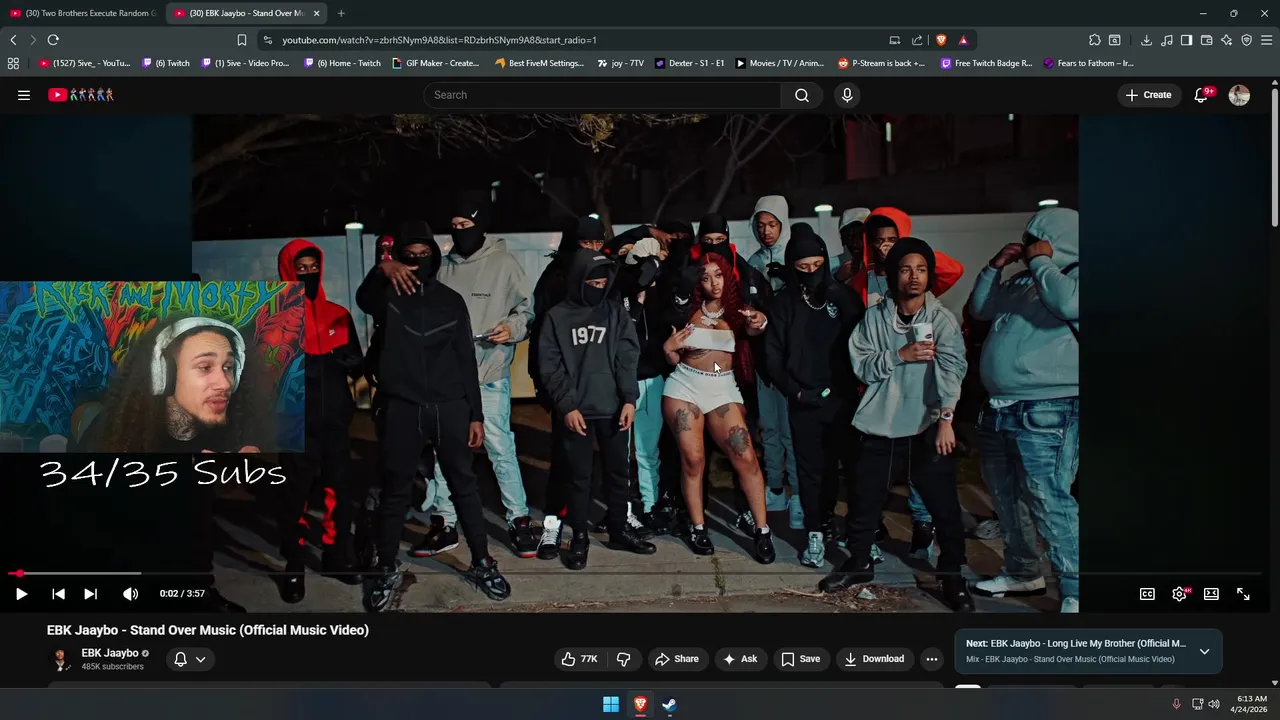
Task: Click the EBK Jaaybo channel avatar
Action: tap(61, 659)
